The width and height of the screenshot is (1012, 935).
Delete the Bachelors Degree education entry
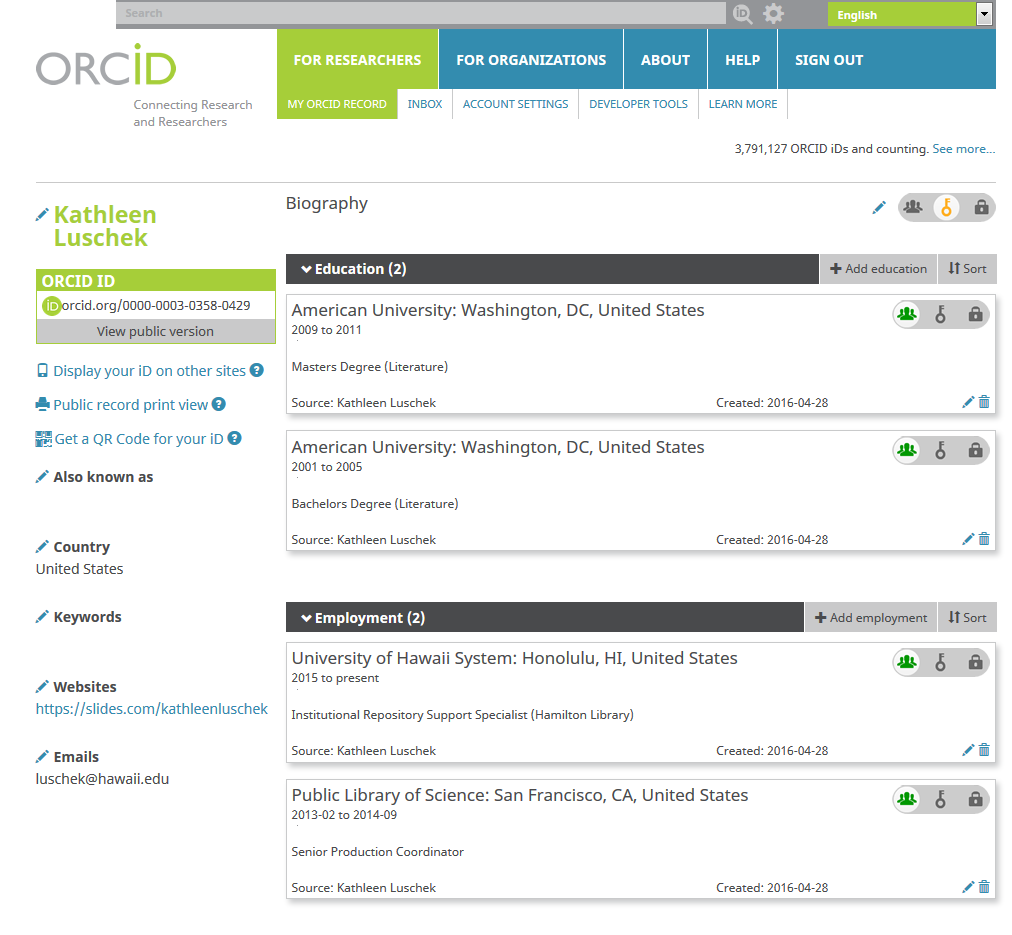point(984,539)
